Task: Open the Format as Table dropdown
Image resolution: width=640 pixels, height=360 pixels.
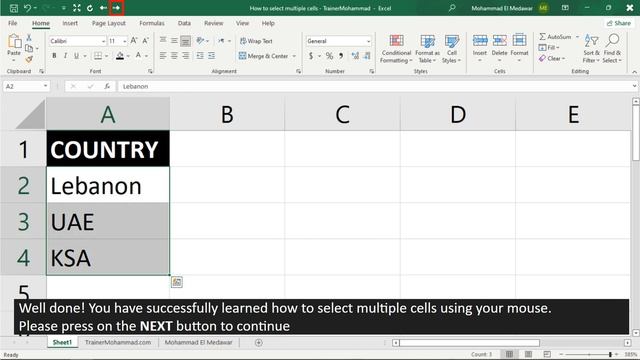Action: 427,49
